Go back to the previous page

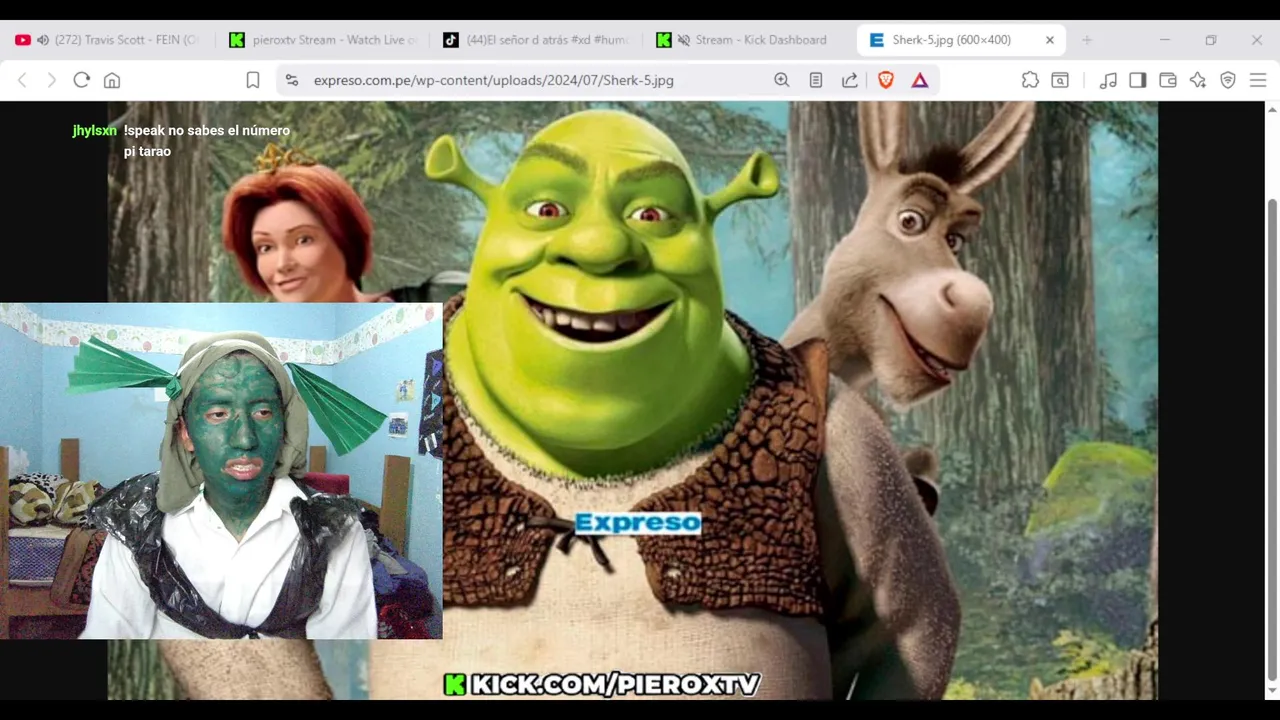pyautogui.click(x=22, y=80)
